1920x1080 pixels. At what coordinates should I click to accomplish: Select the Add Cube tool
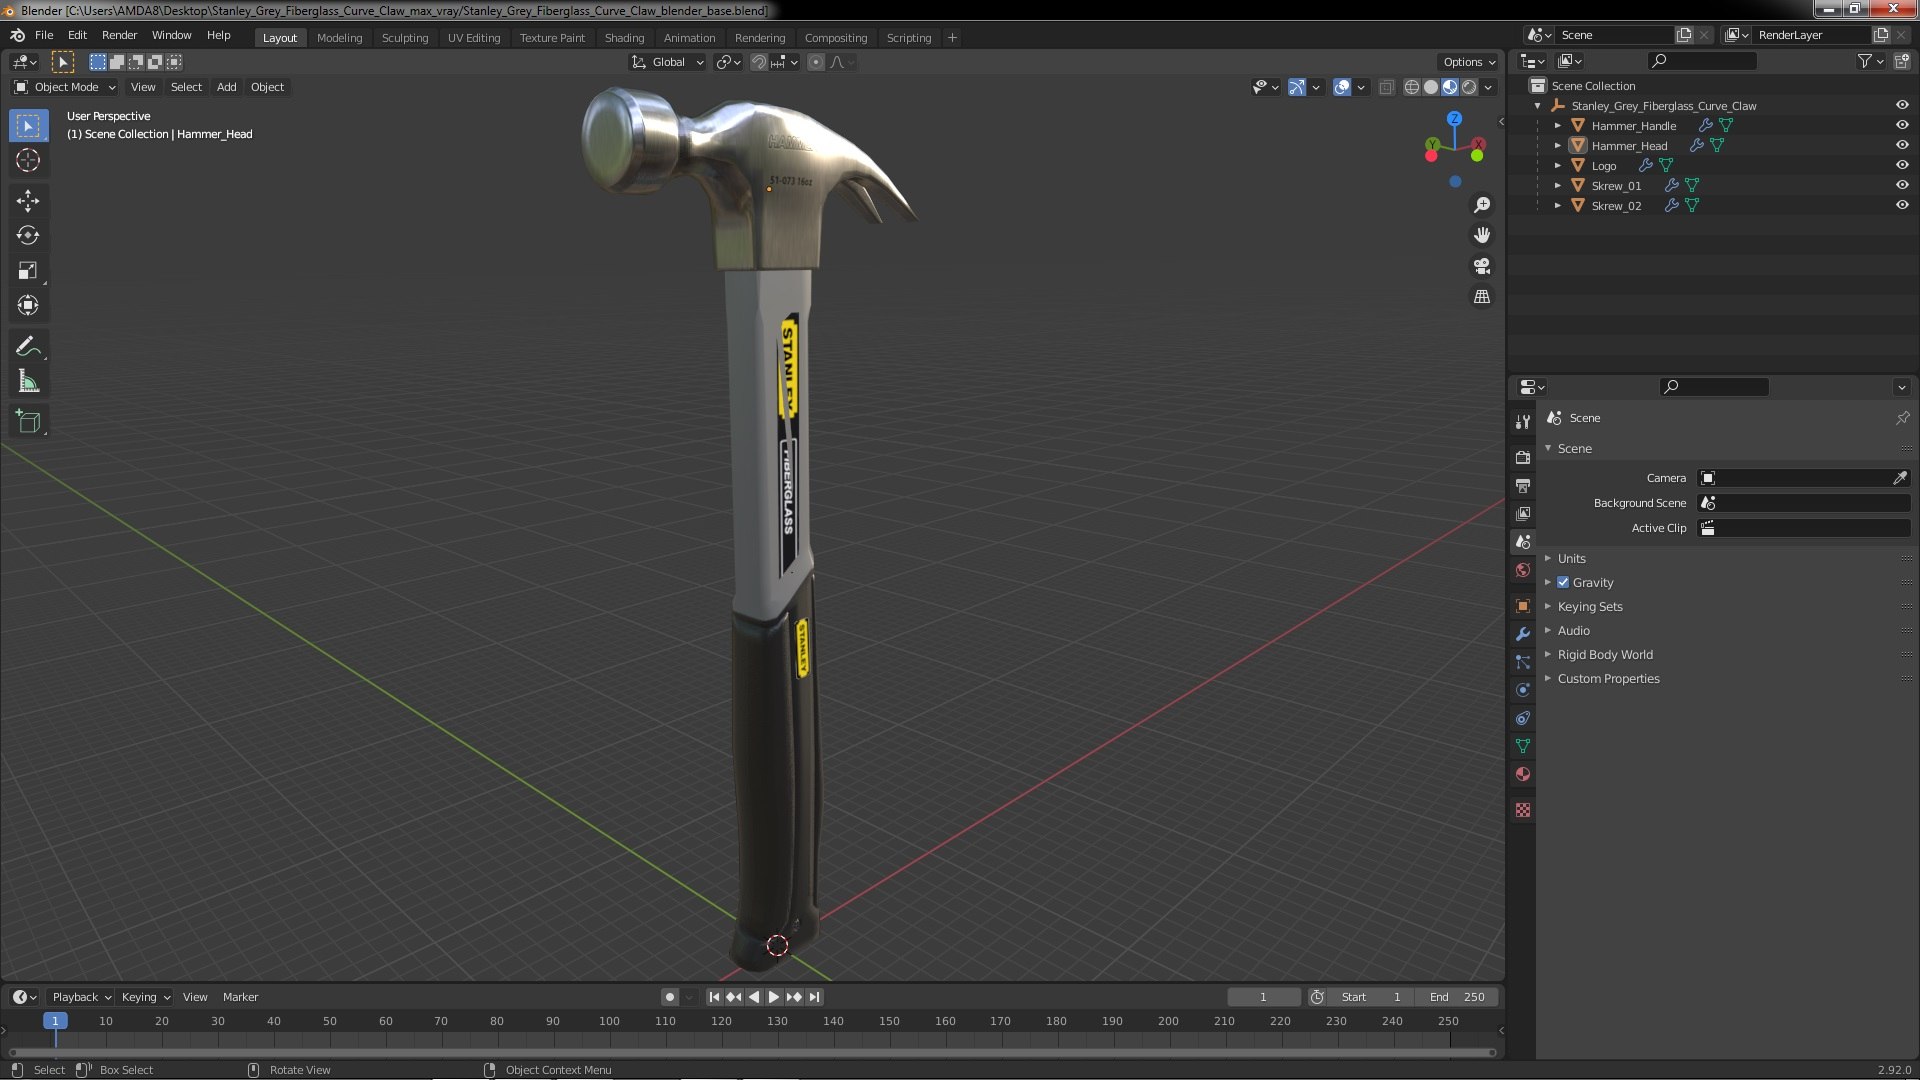(28, 422)
